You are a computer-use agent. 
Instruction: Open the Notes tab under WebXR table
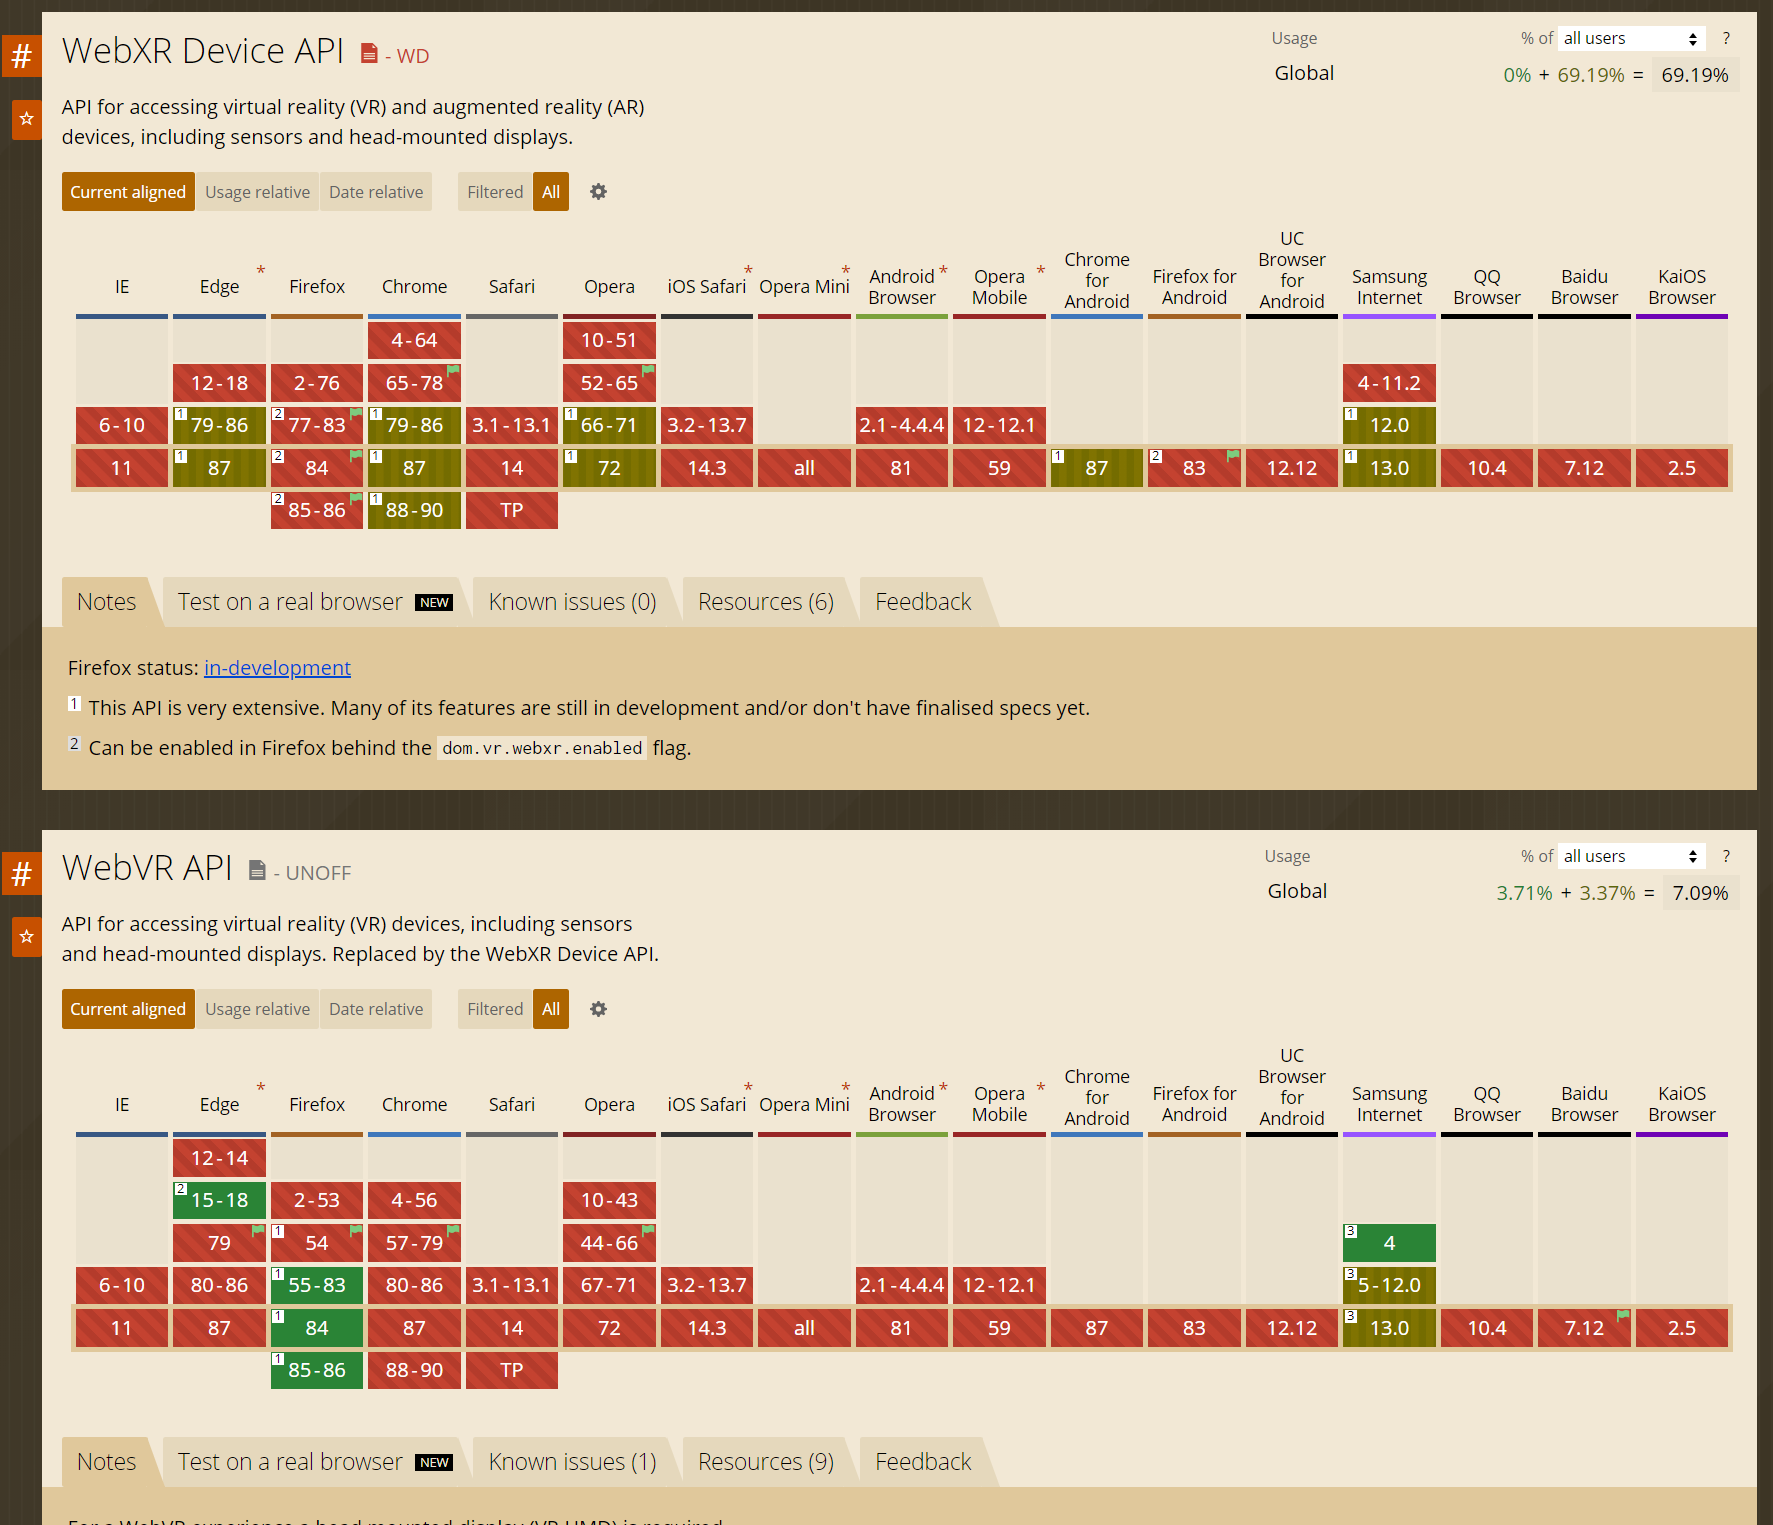[x=107, y=602]
